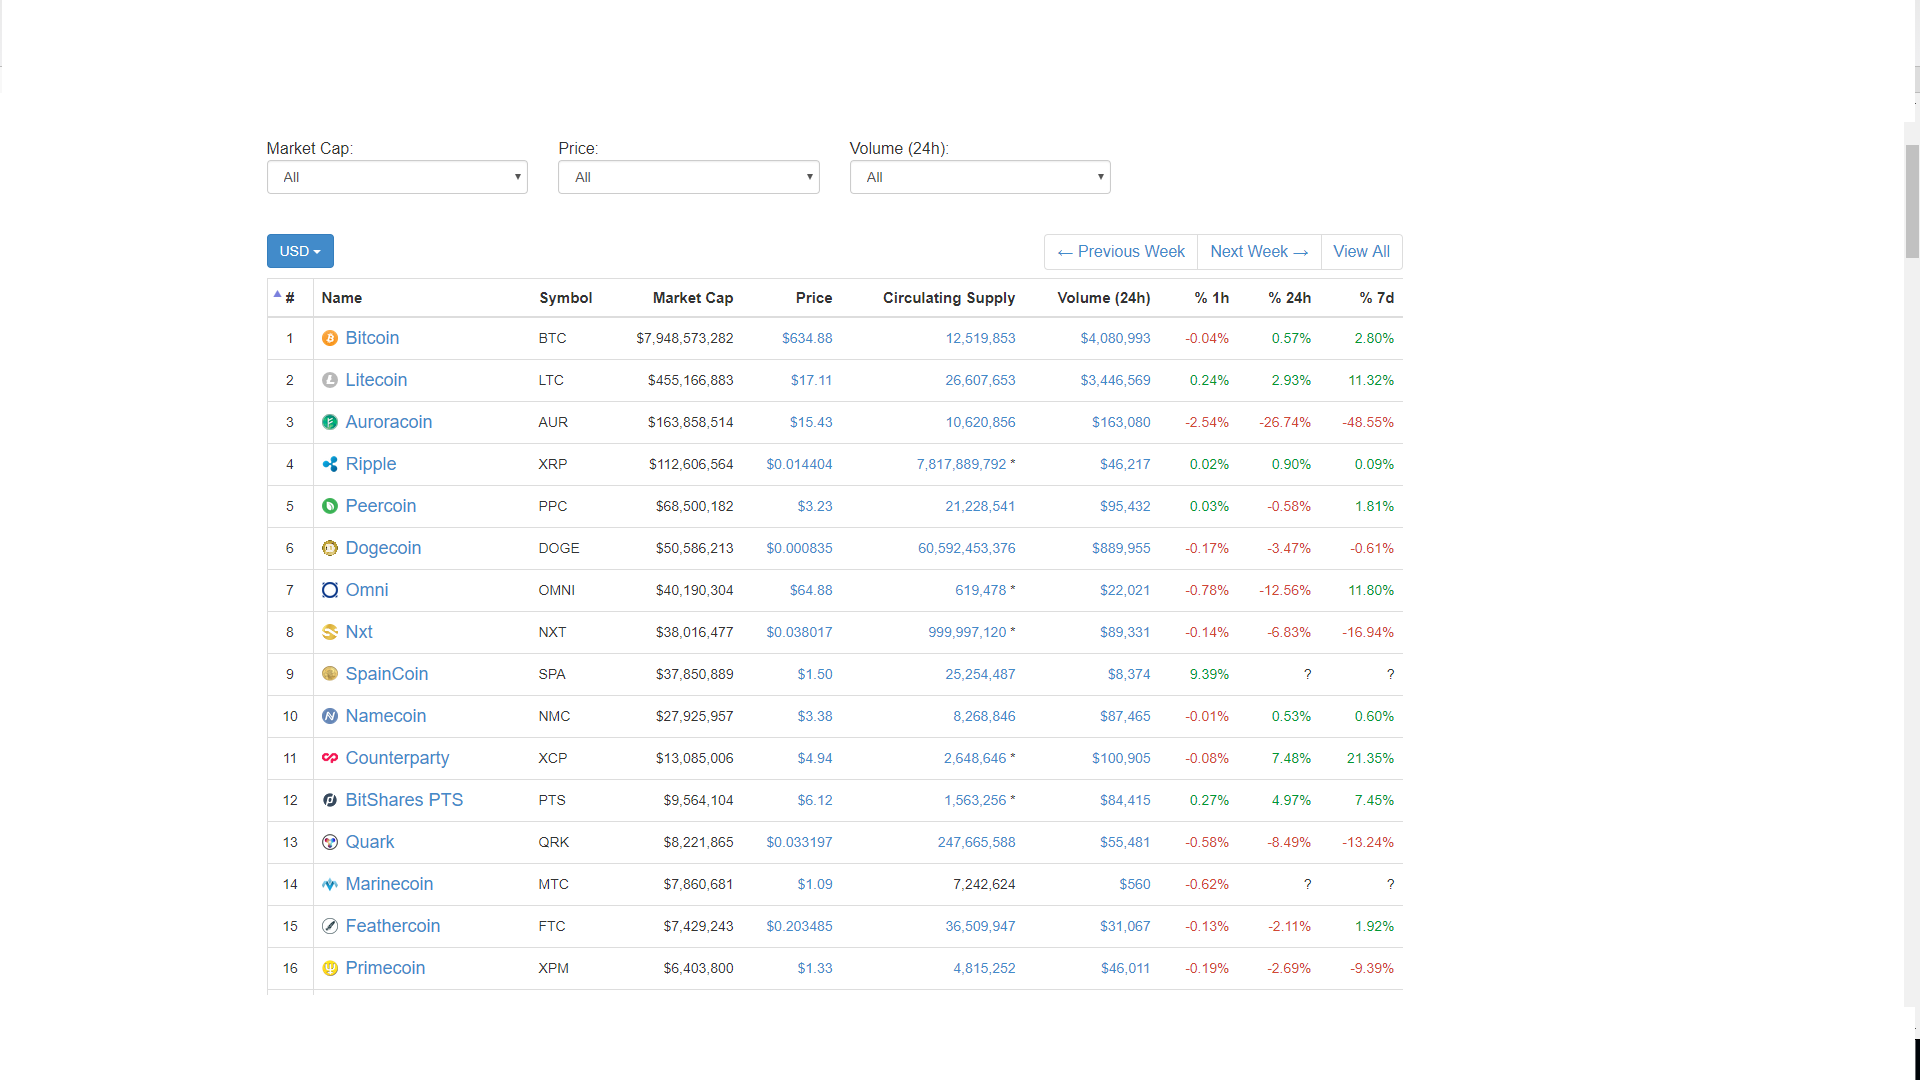Sort by % 1h column header

pyautogui.click(x=1212, y=298)
